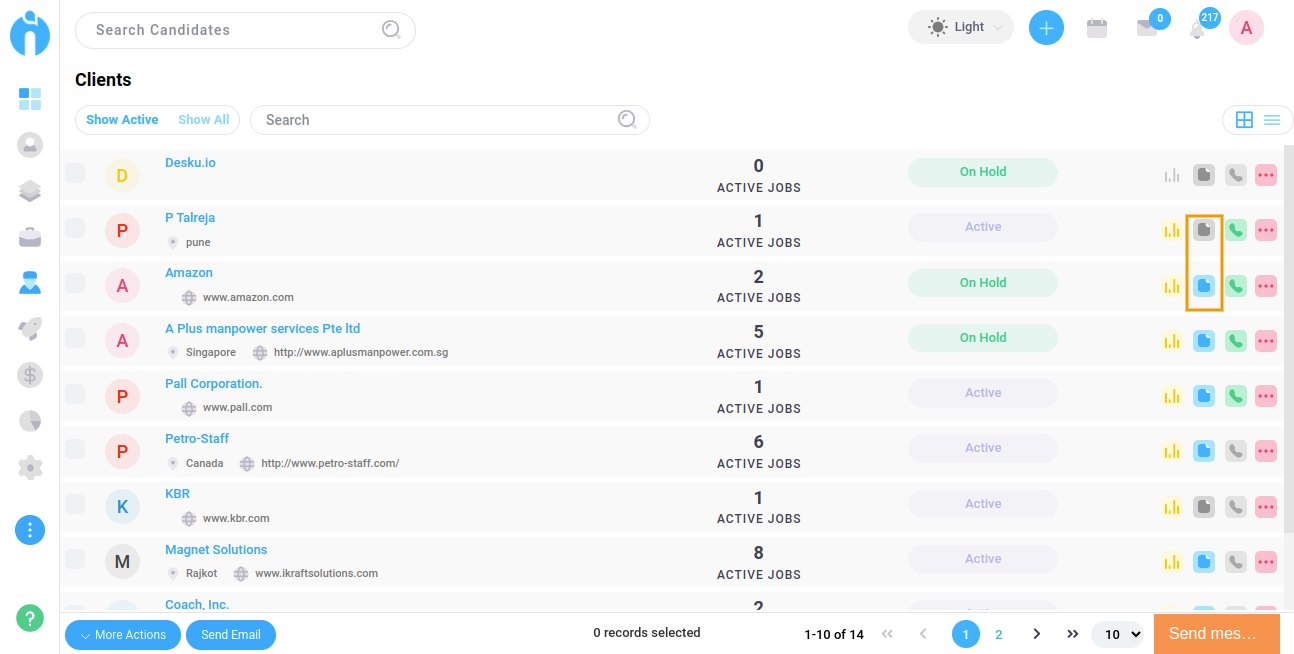Click the blue plus add button
1294x654 pixels.
[x=1046, y=28]
